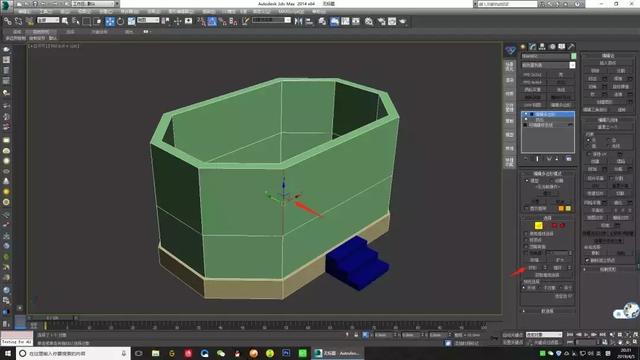Expand the Paint Deformation rollout

click(608, 269)
